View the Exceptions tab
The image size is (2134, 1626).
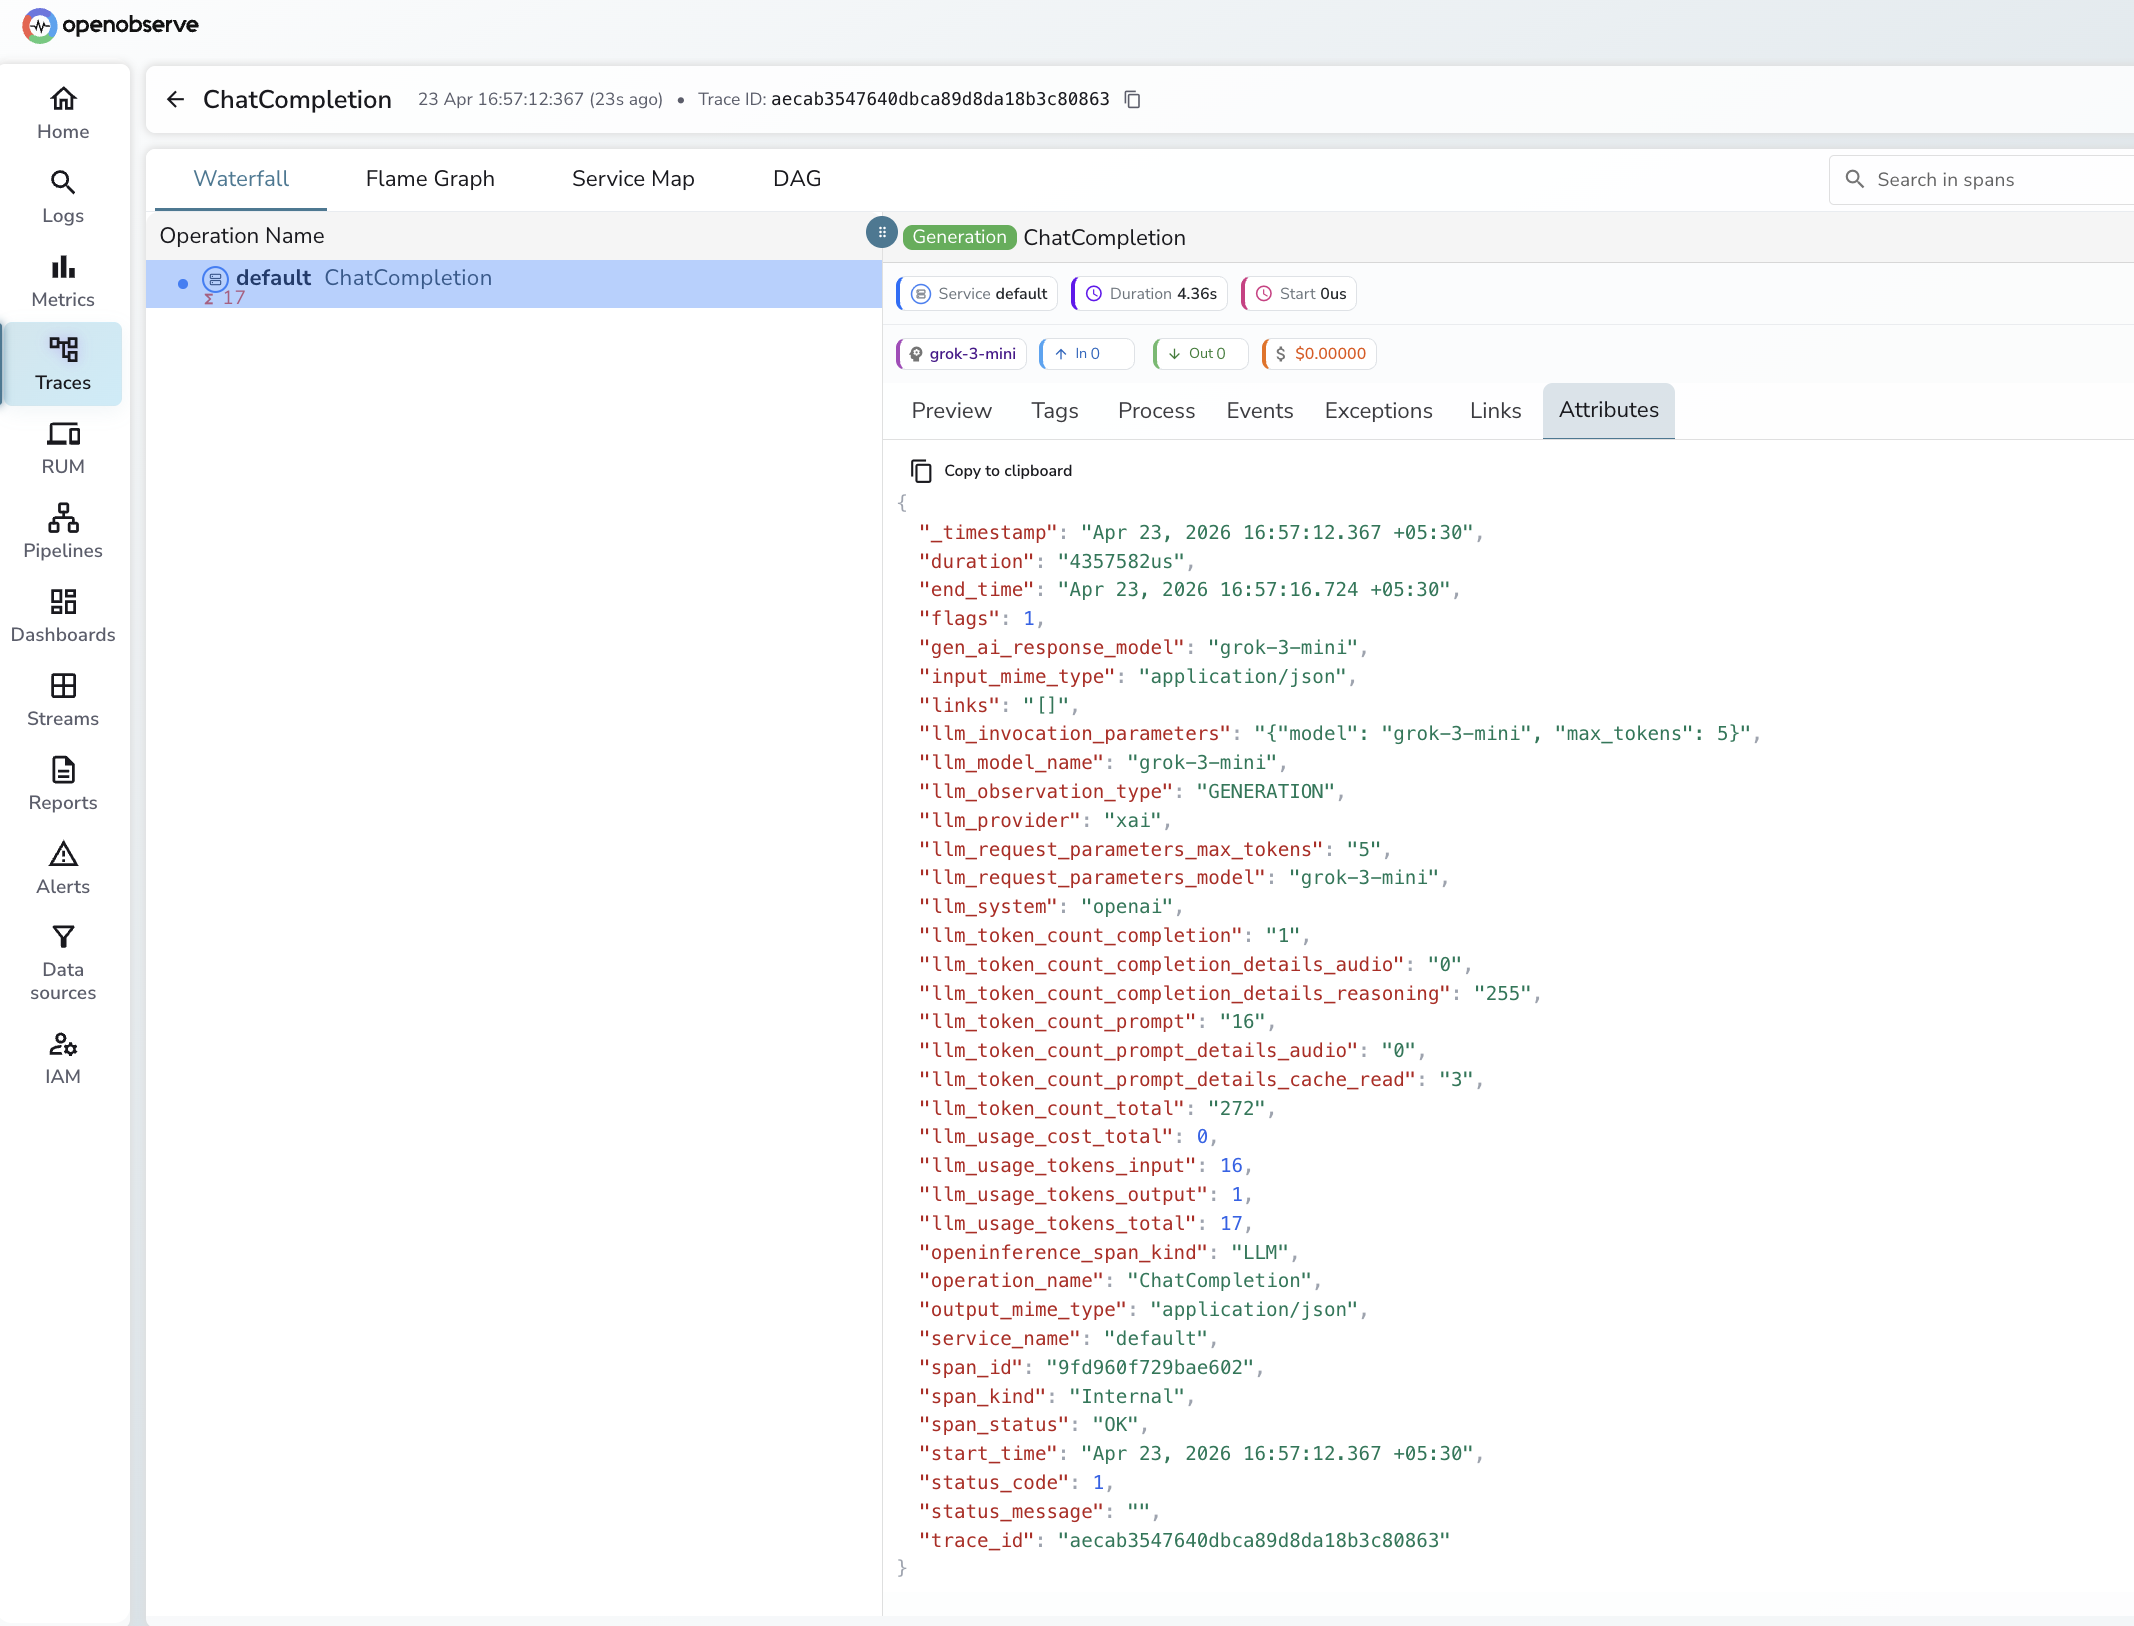pos(1378,410)
